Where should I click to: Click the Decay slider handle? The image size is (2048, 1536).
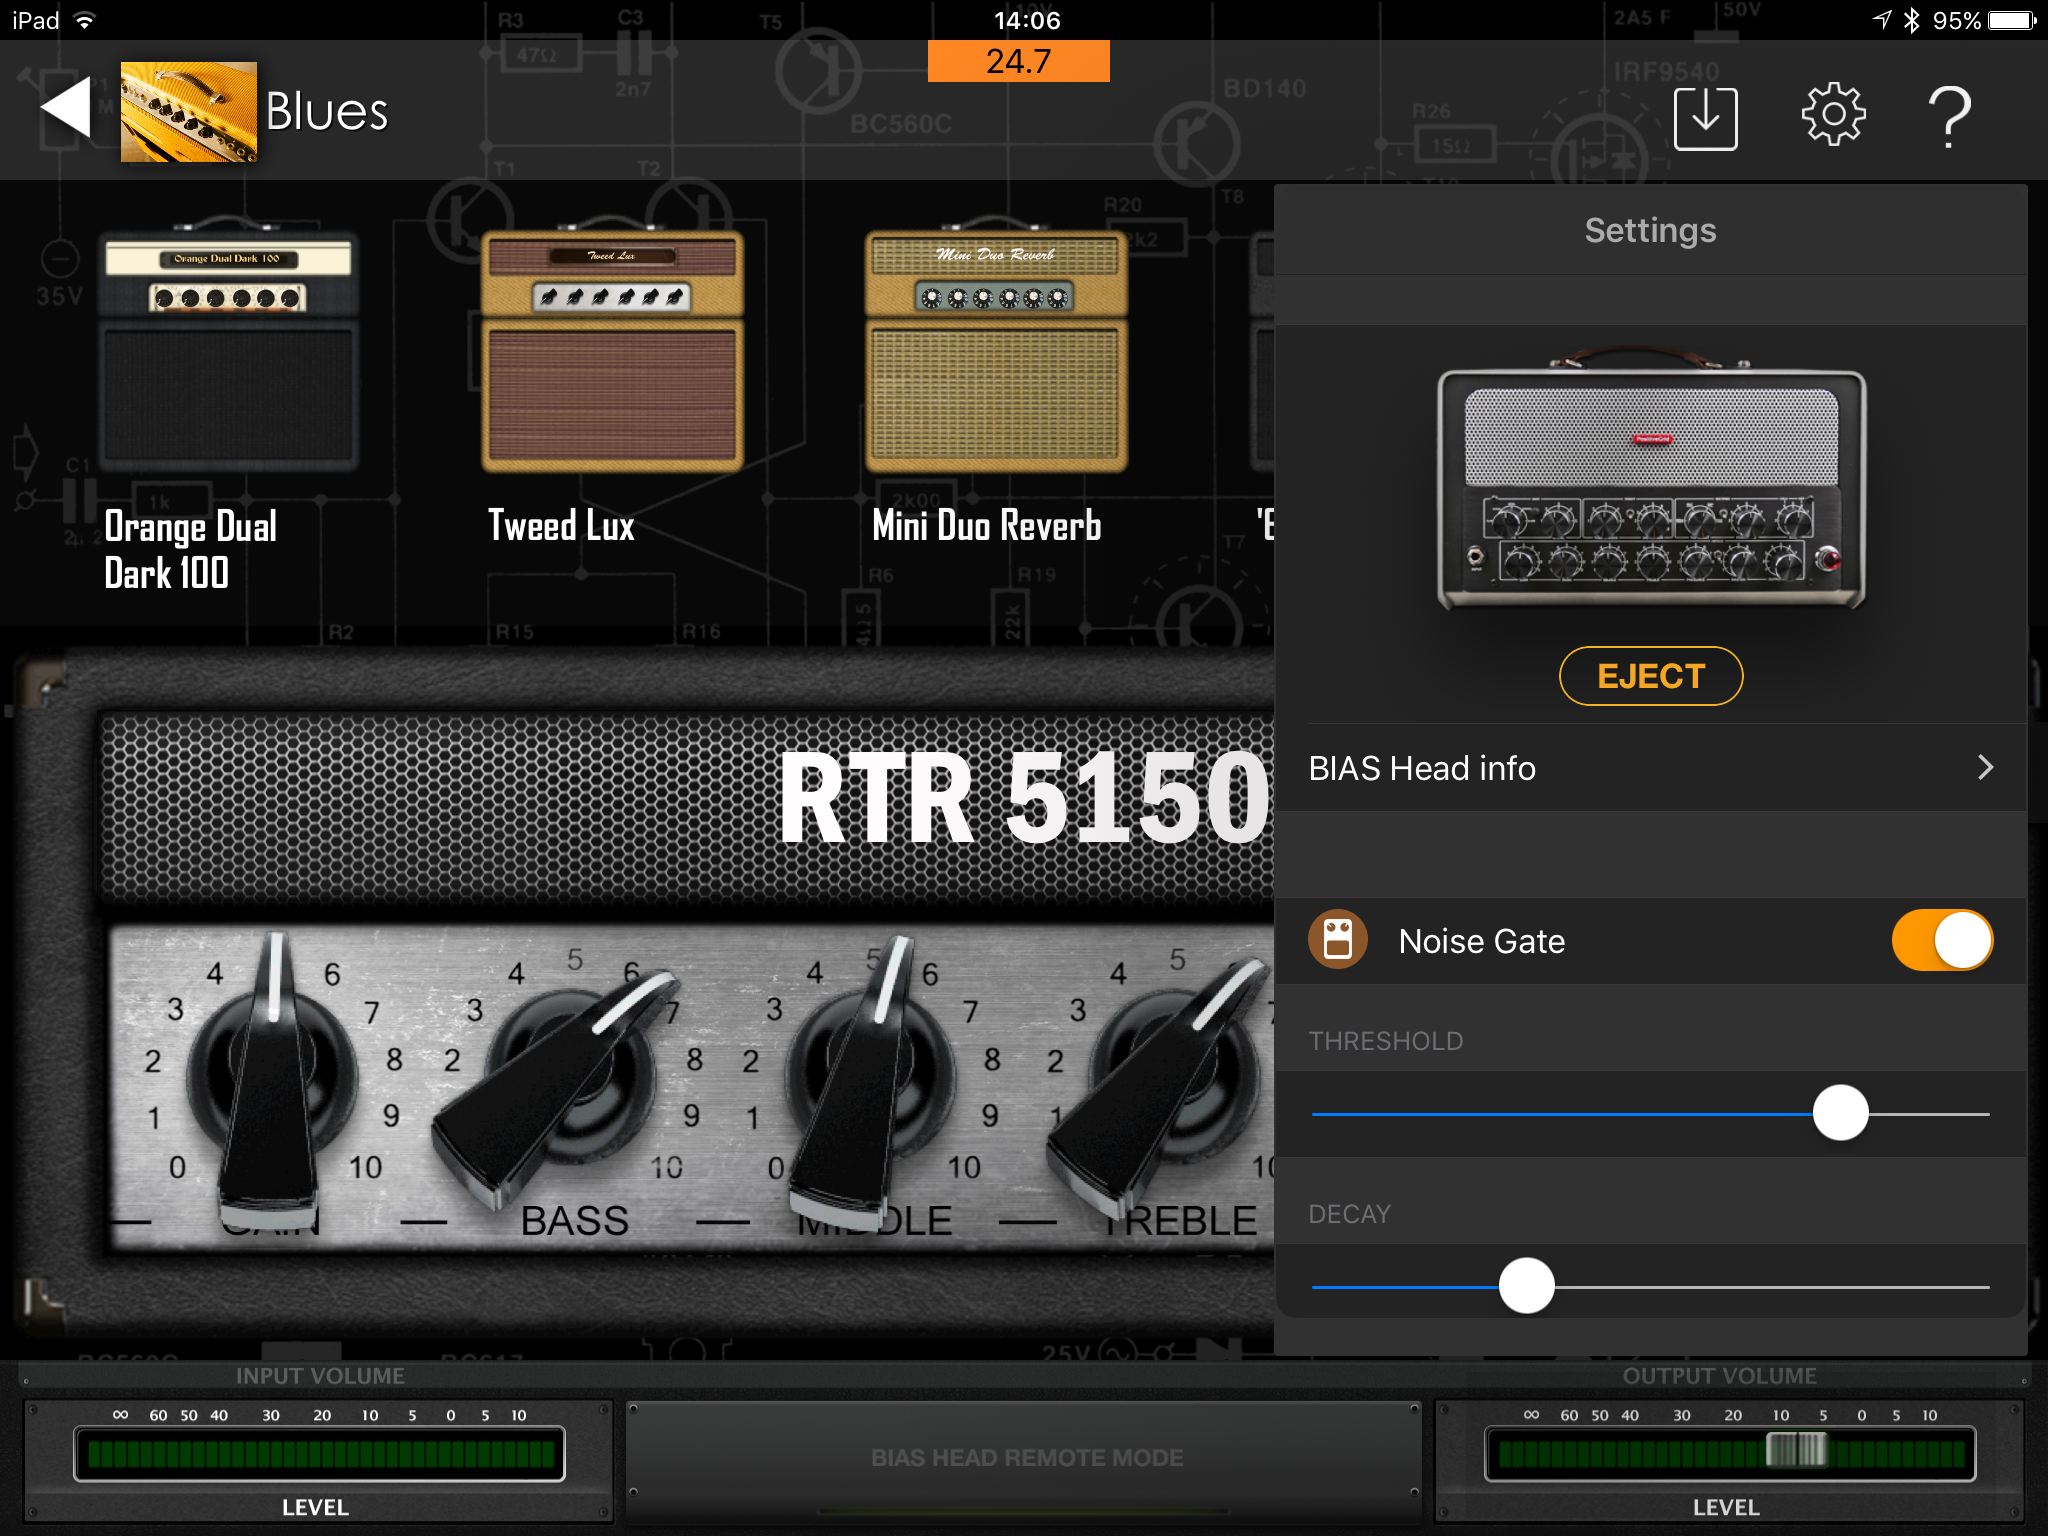pyautogui.click(x=1526, y=1286)
